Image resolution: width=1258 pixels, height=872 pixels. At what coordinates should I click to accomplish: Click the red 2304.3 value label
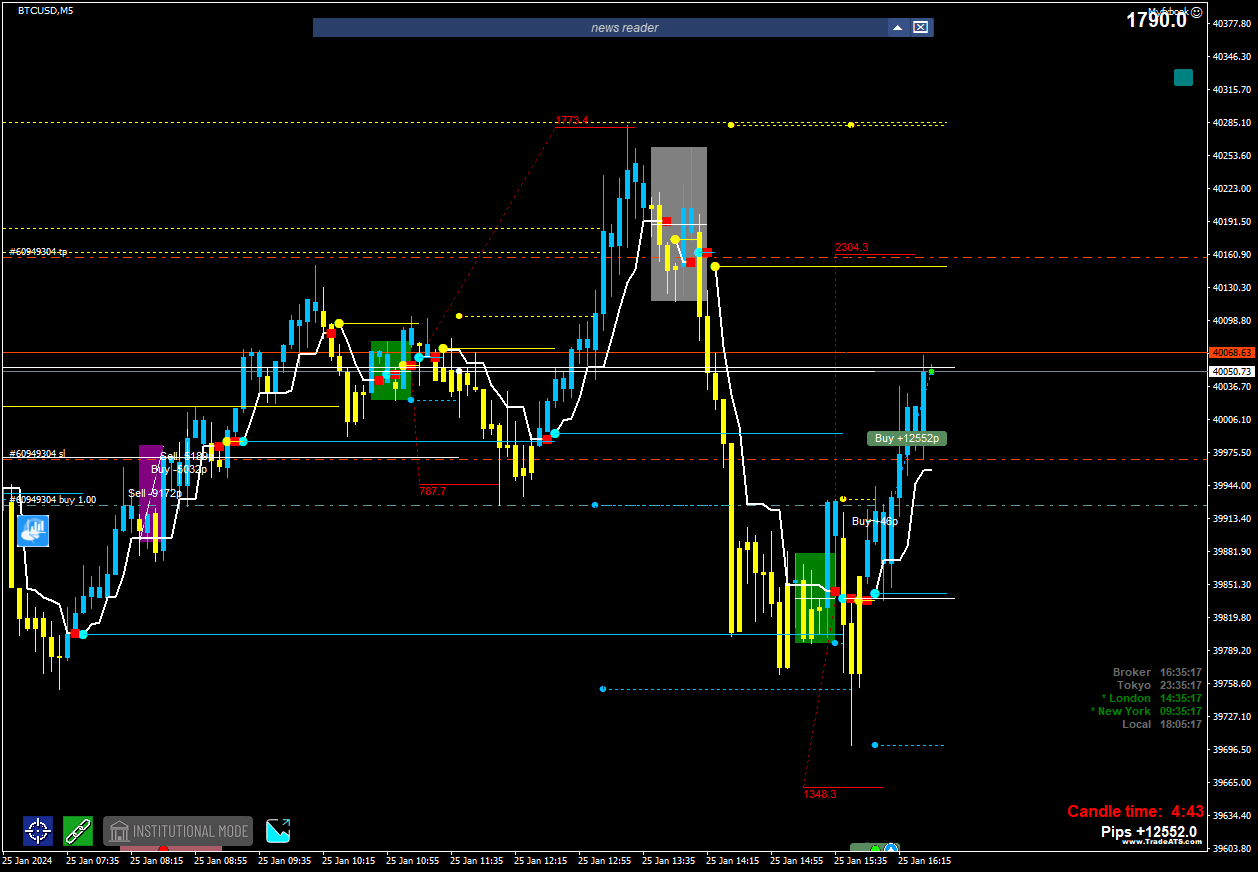coord(852,247)
